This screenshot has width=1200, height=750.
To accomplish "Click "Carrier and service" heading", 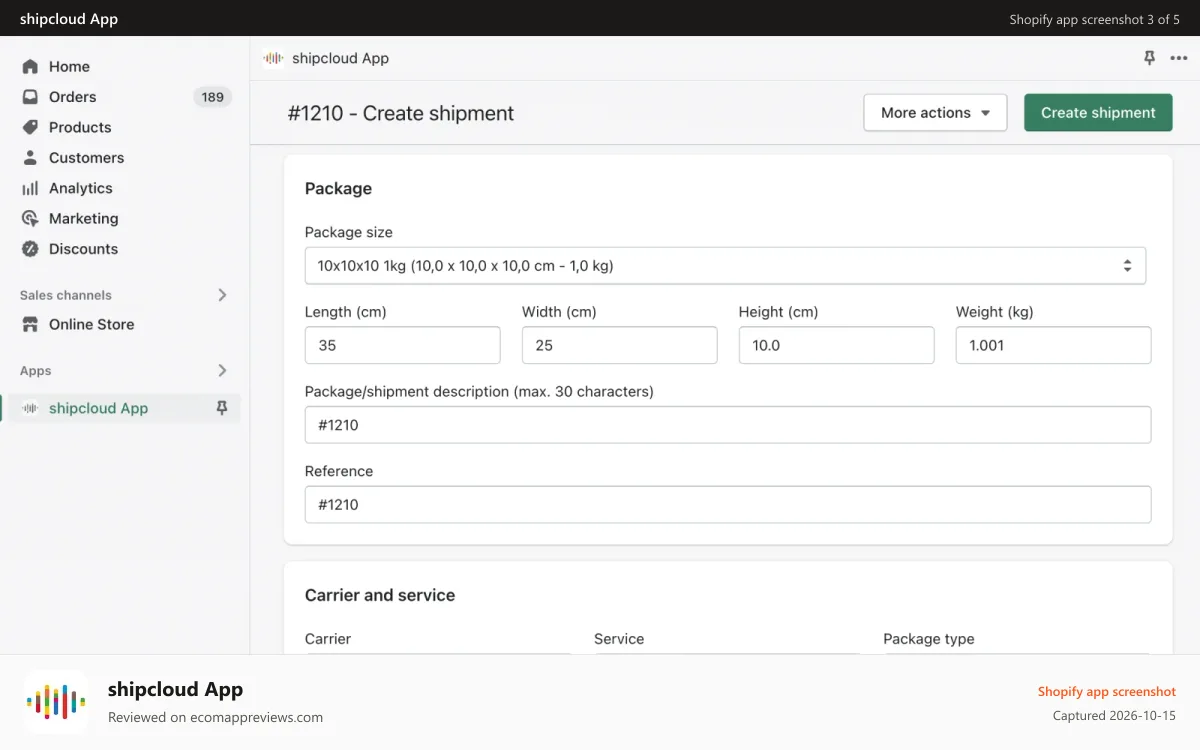I will (x=380, y=595).
